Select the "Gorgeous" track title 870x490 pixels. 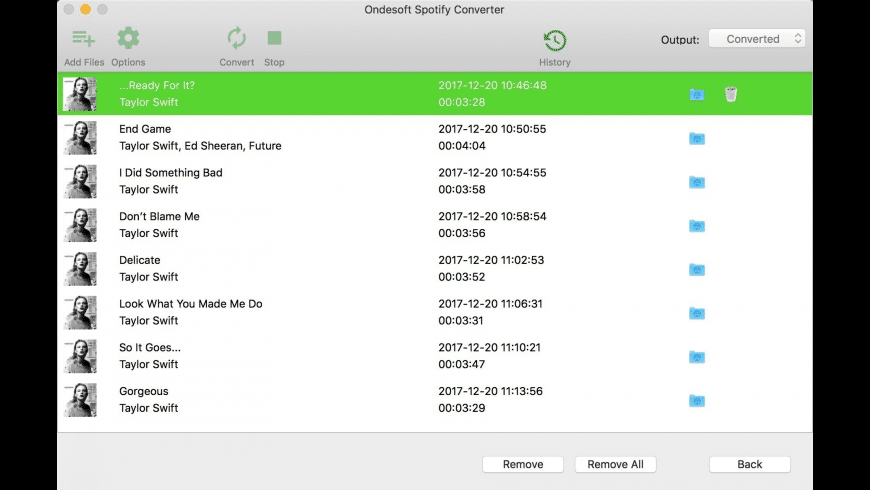click(x=144, y=392)
